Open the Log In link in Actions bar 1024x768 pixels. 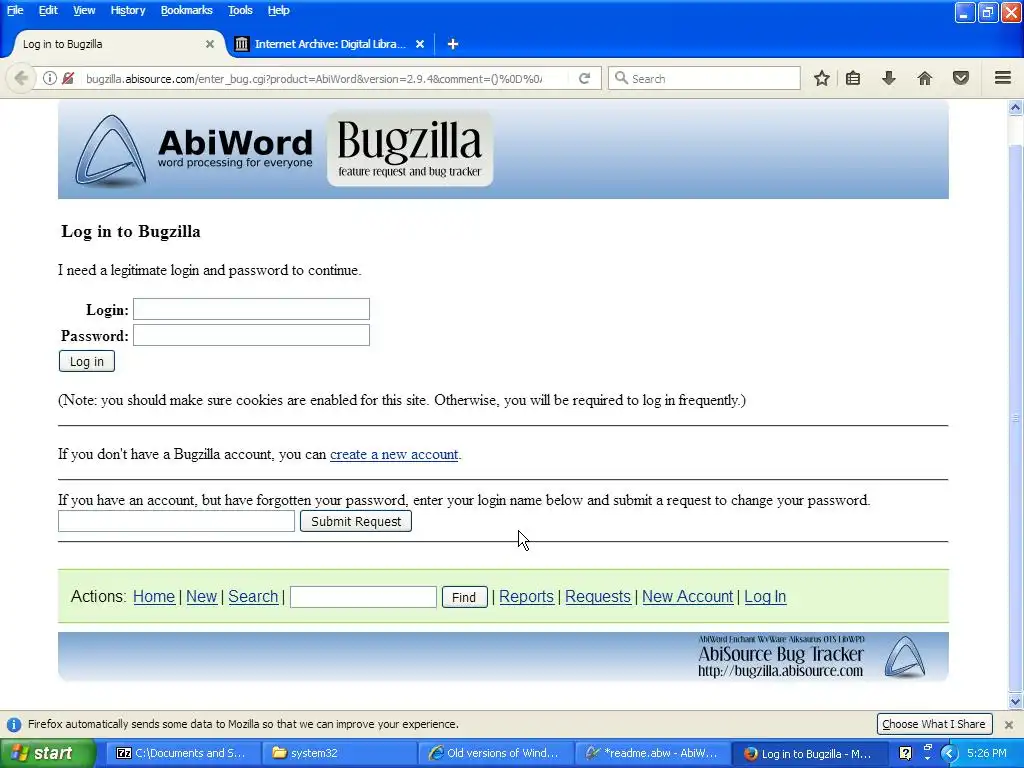[x=765, y=596]
